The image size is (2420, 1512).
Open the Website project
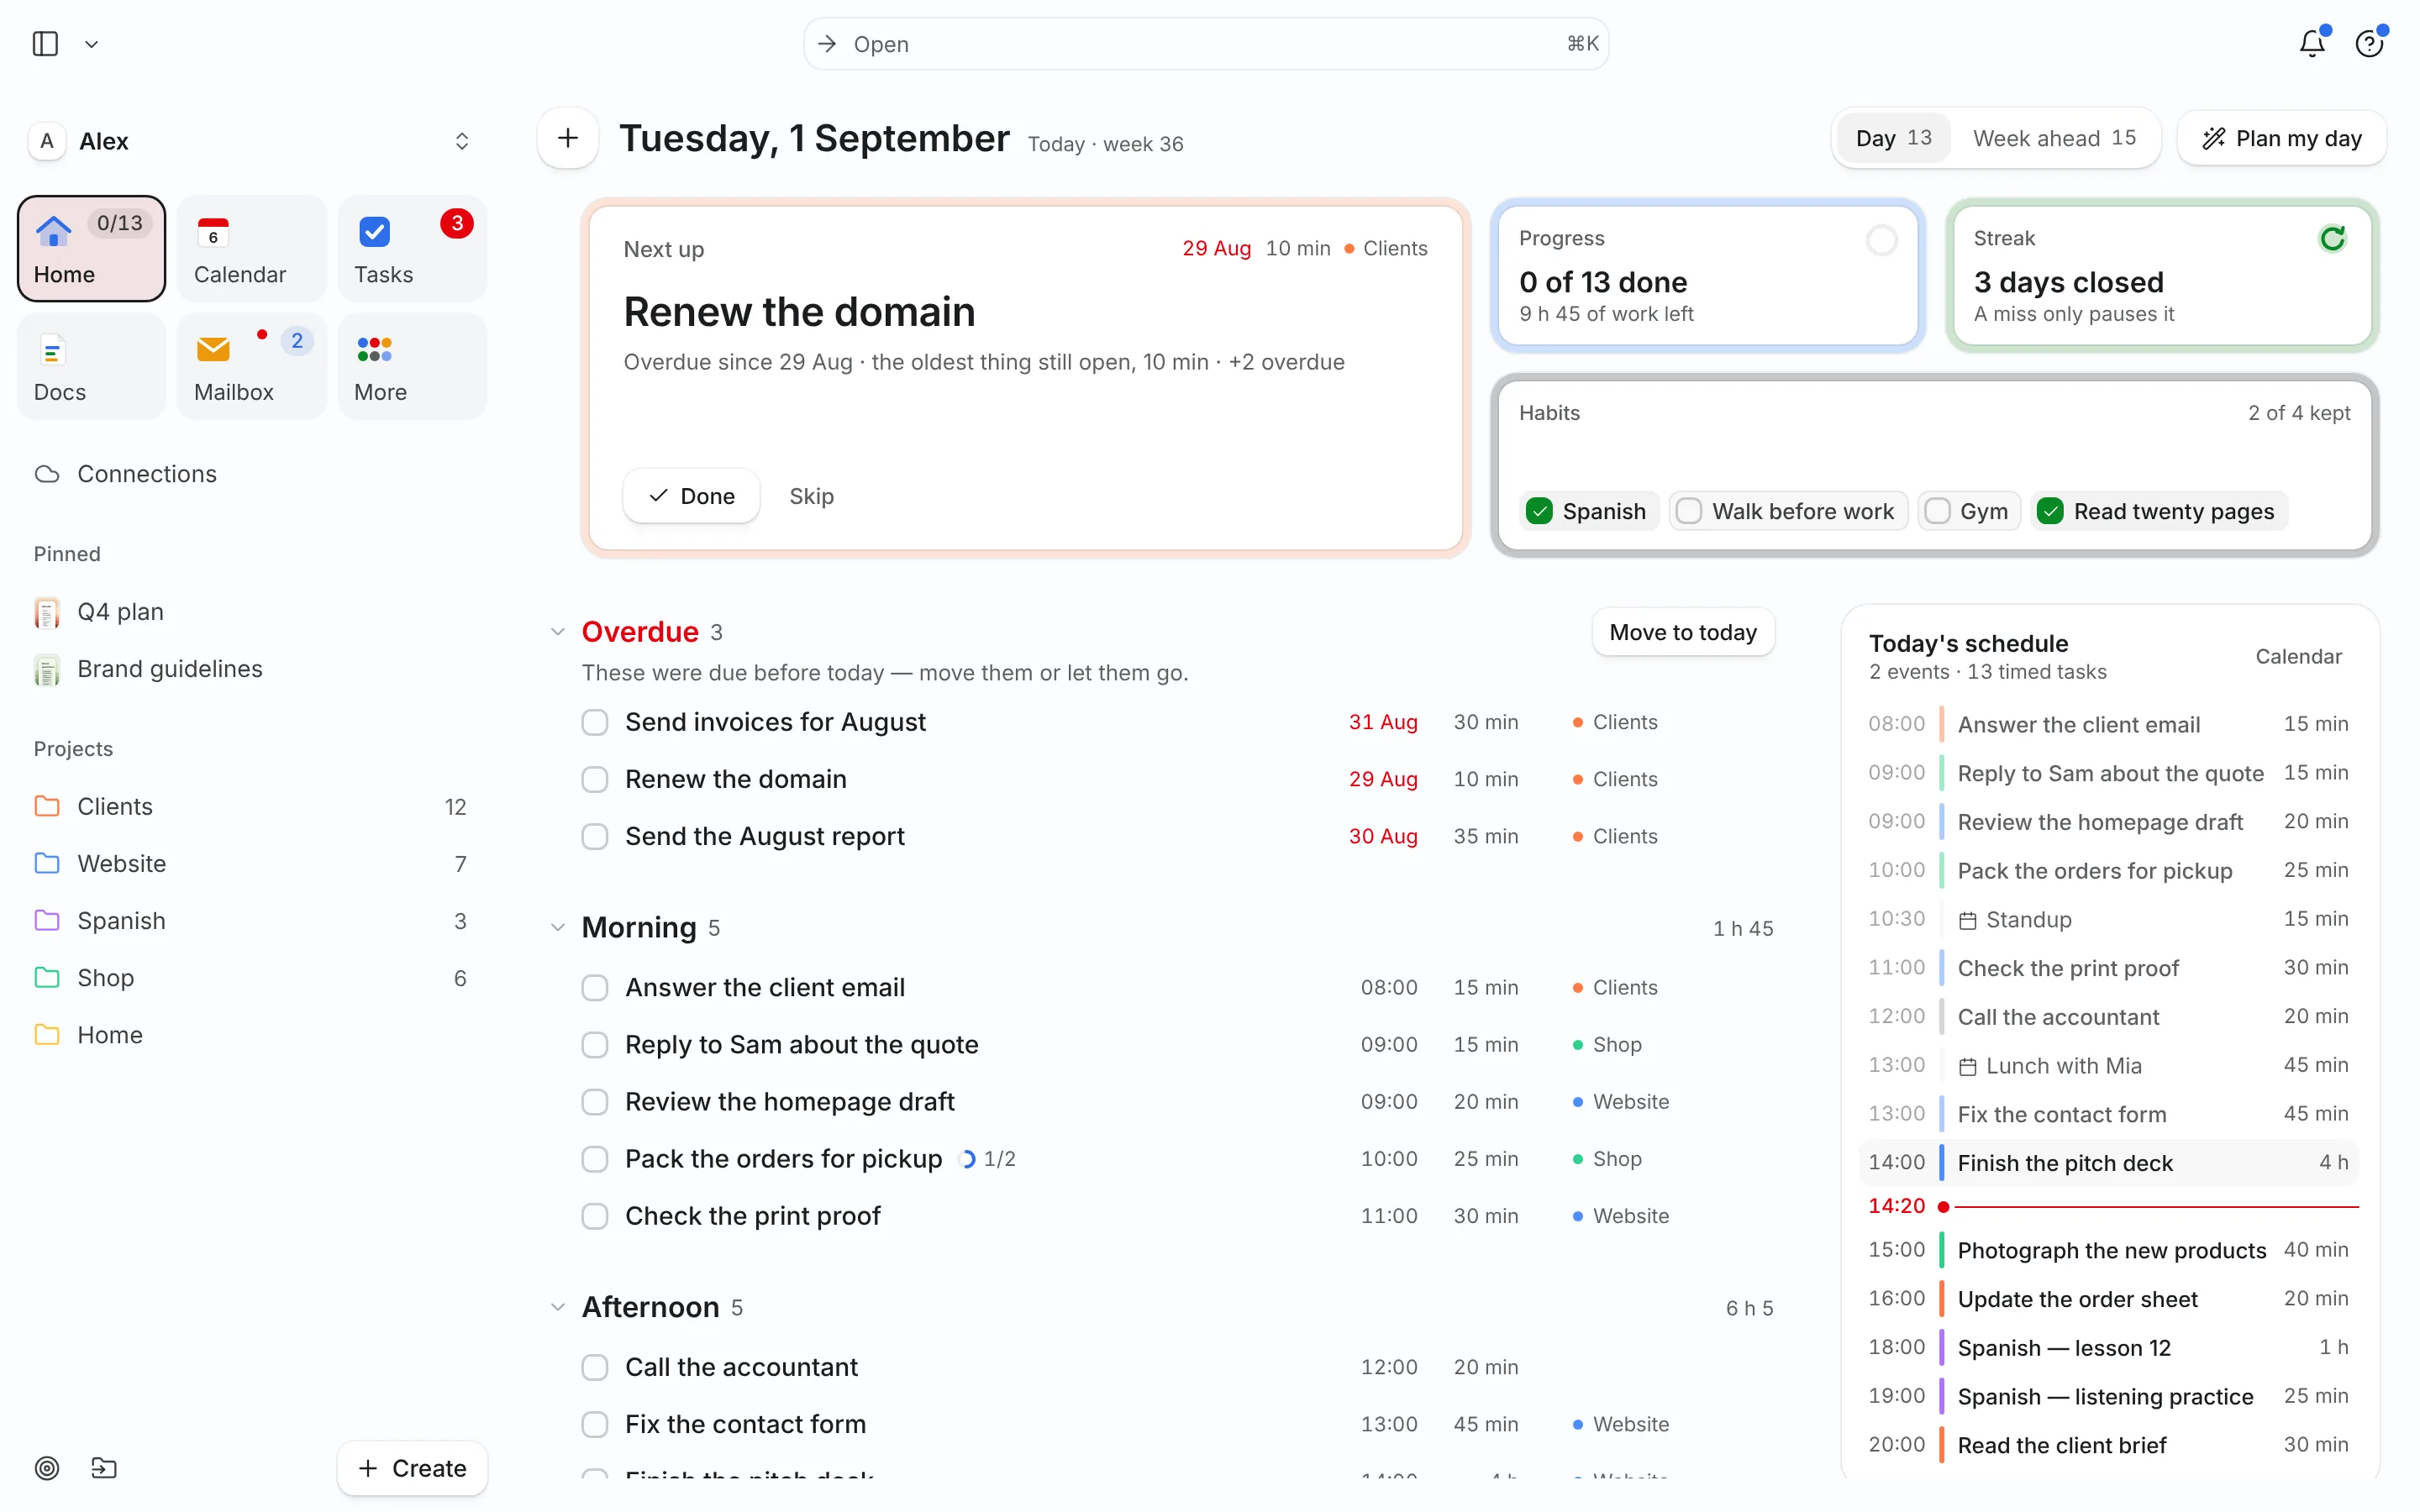click(x=251, y=864)
